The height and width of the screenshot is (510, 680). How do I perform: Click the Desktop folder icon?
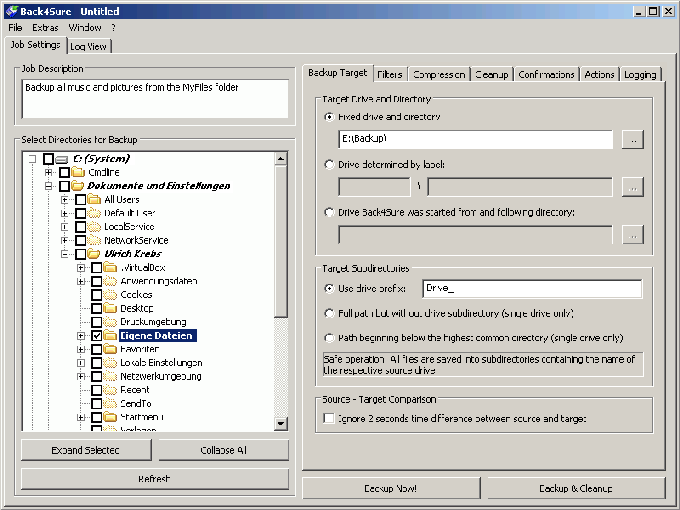[x=110, y=309]
